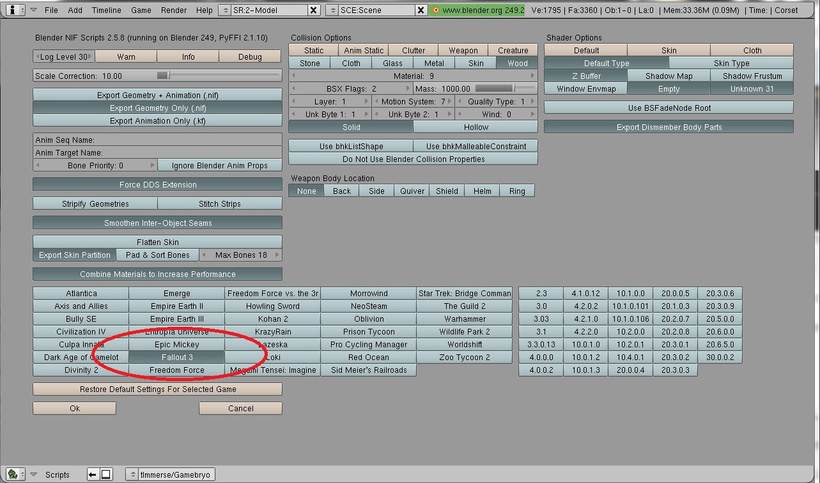Collapse header menus with the triangle near File
The height and width of the screenshot is (483, 820).
33,10
